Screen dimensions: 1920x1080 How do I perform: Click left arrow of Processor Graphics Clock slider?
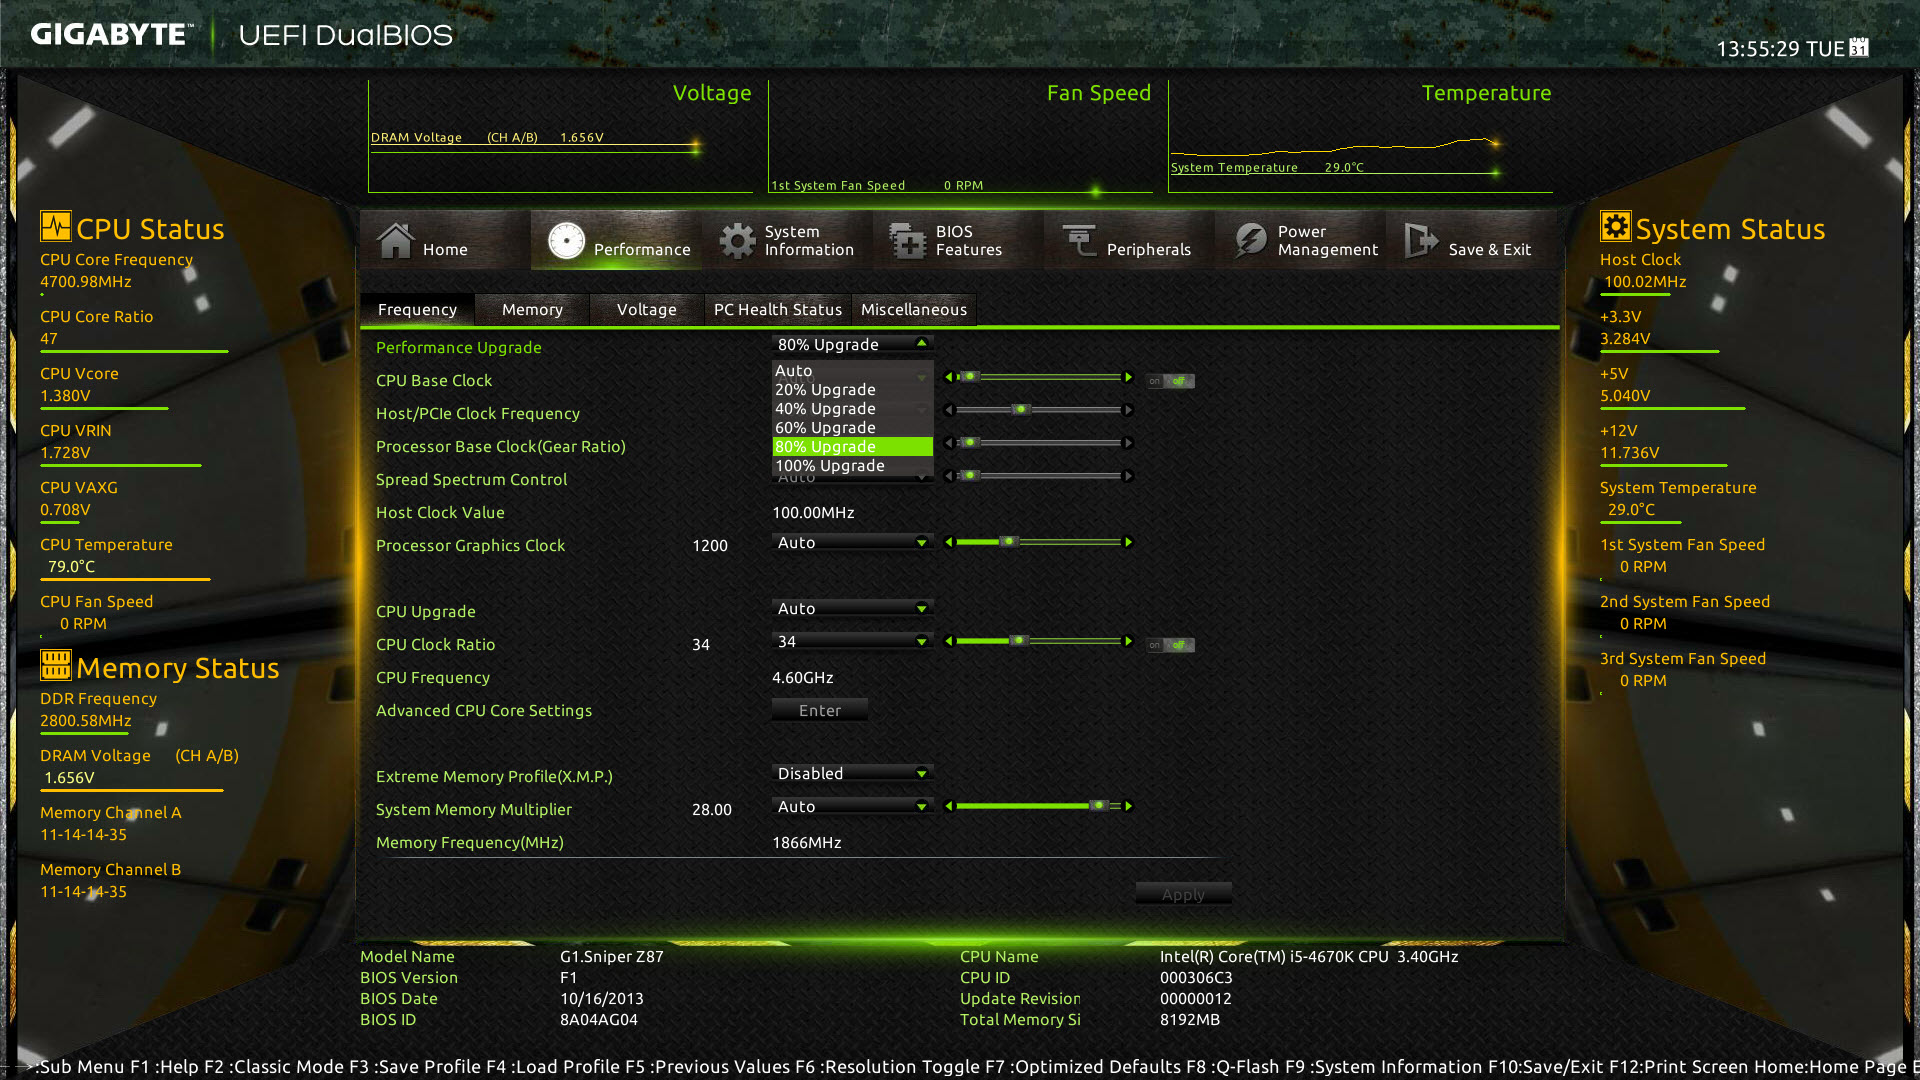click(948, 542)
